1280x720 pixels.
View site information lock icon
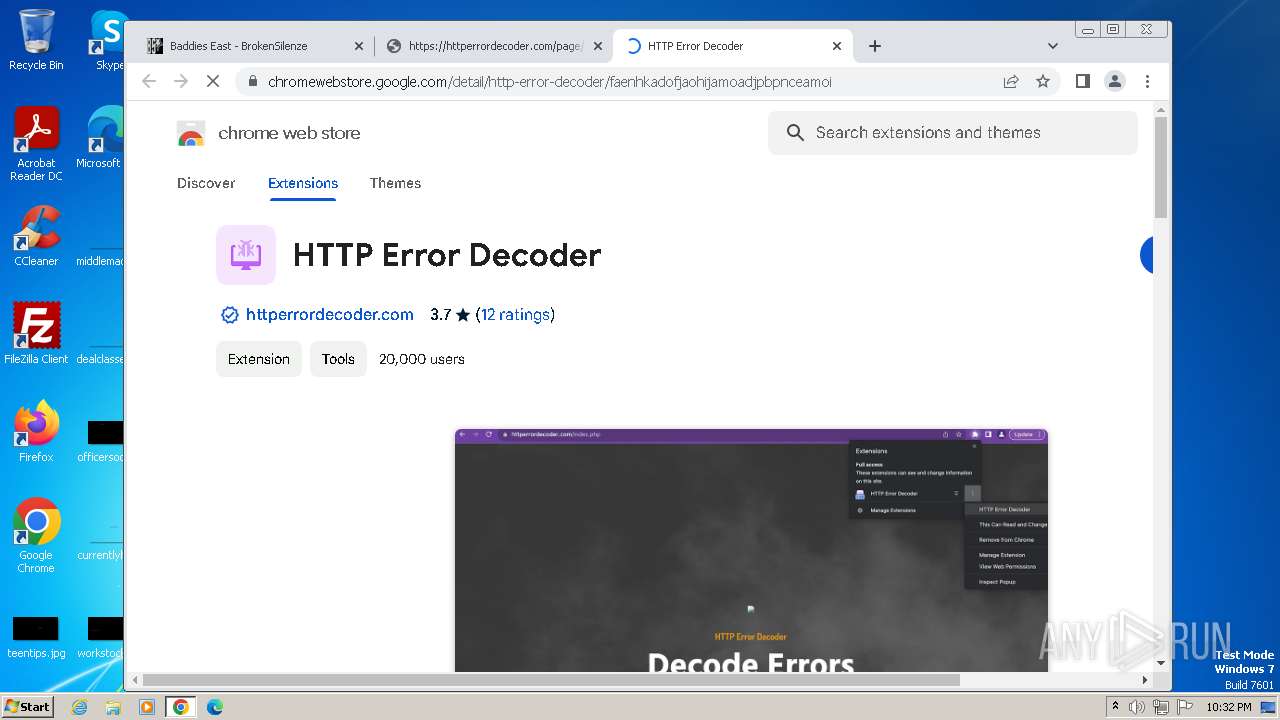coord(253,81)
